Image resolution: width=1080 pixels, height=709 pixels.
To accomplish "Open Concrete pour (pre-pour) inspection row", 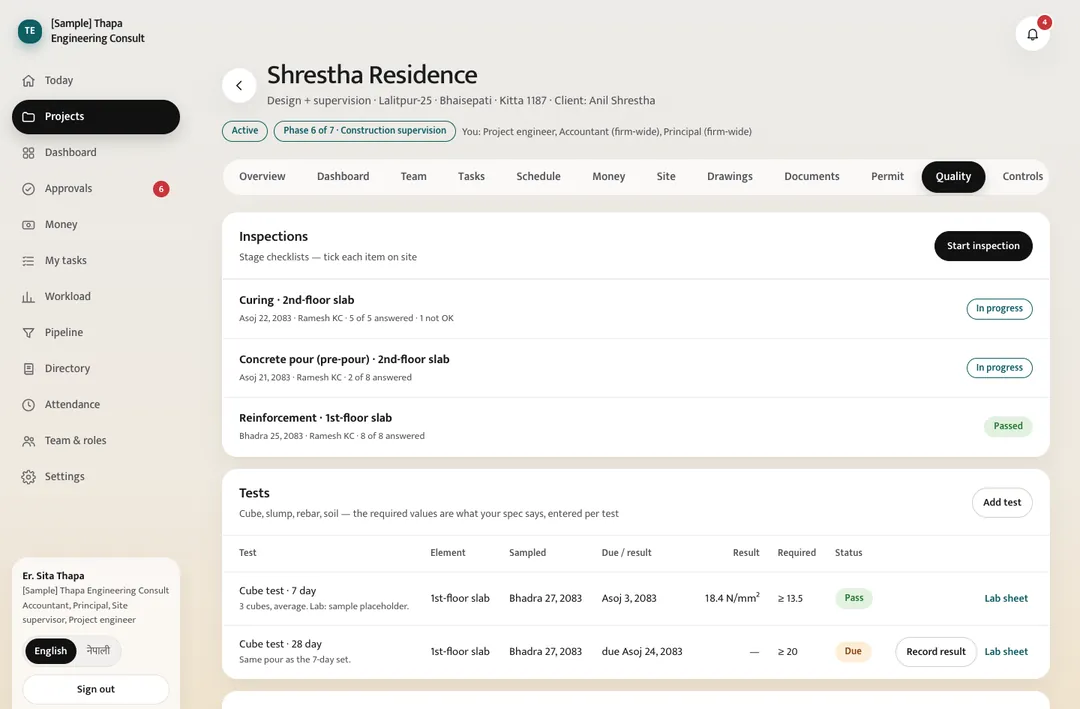I will point(635,368).
